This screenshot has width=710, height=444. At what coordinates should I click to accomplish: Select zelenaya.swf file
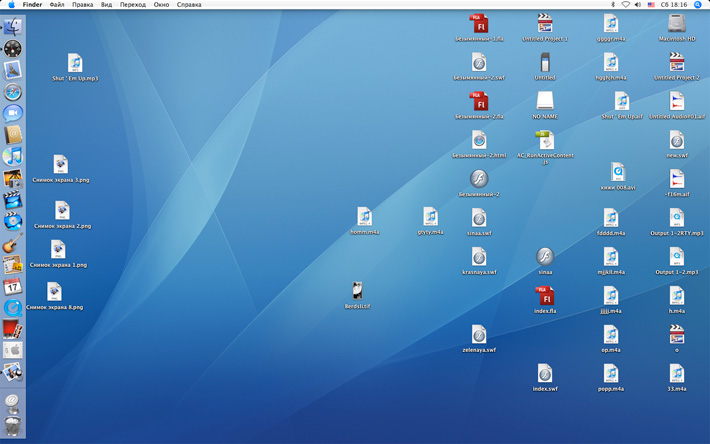[x=479, y=334]
